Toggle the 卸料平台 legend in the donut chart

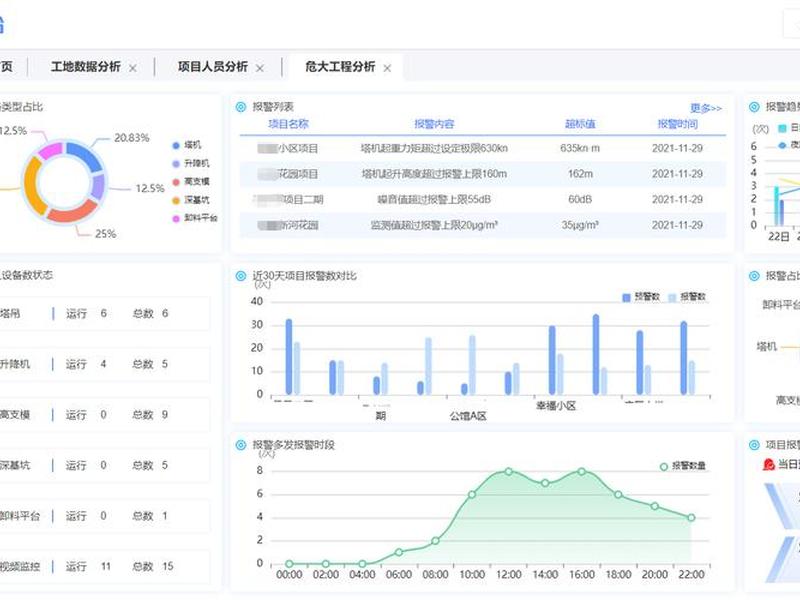click(x=195, y=218)
